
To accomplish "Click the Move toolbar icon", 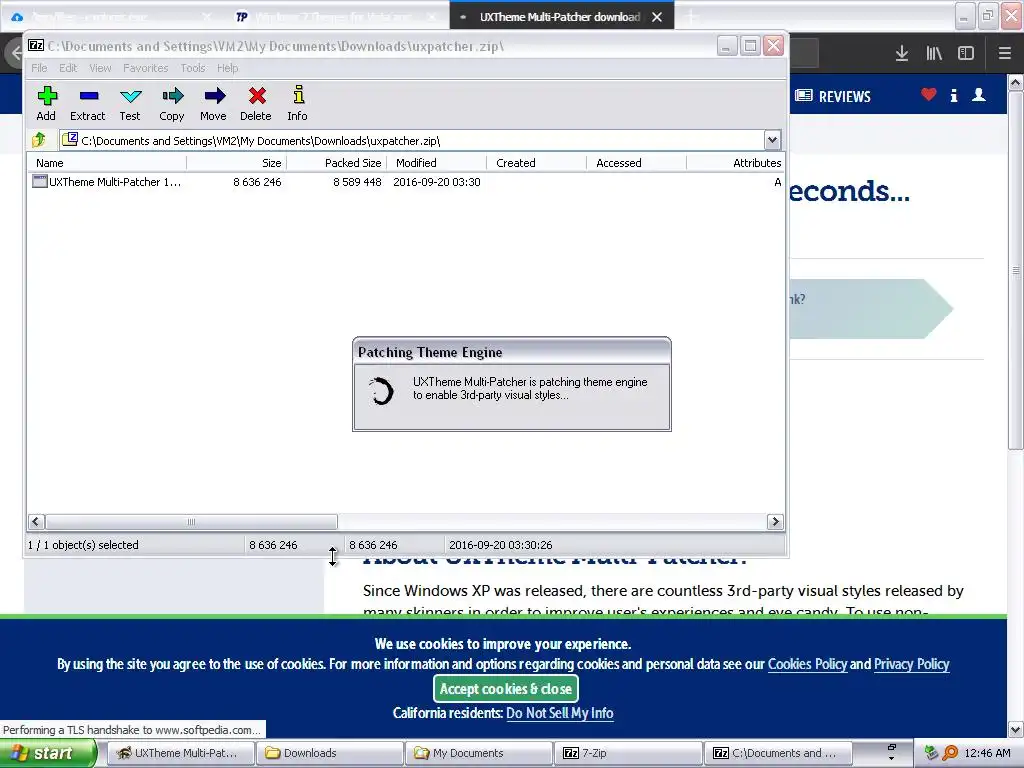I will (214, 103).
